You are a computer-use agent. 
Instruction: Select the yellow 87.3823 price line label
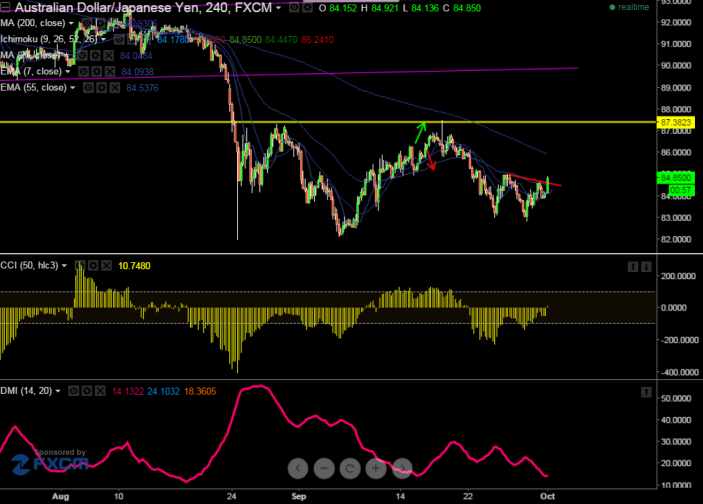pos(676,122)
